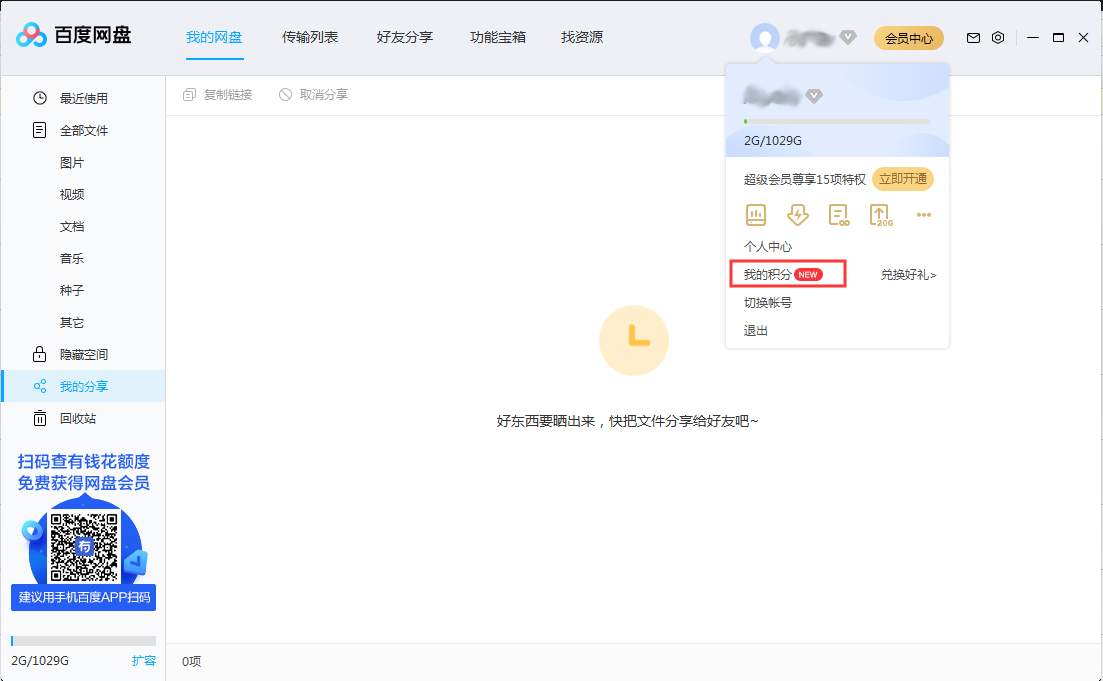Click the 2G/1029G storage progress bar
This screenshot has height=681, width=1103.
[836, 120]
